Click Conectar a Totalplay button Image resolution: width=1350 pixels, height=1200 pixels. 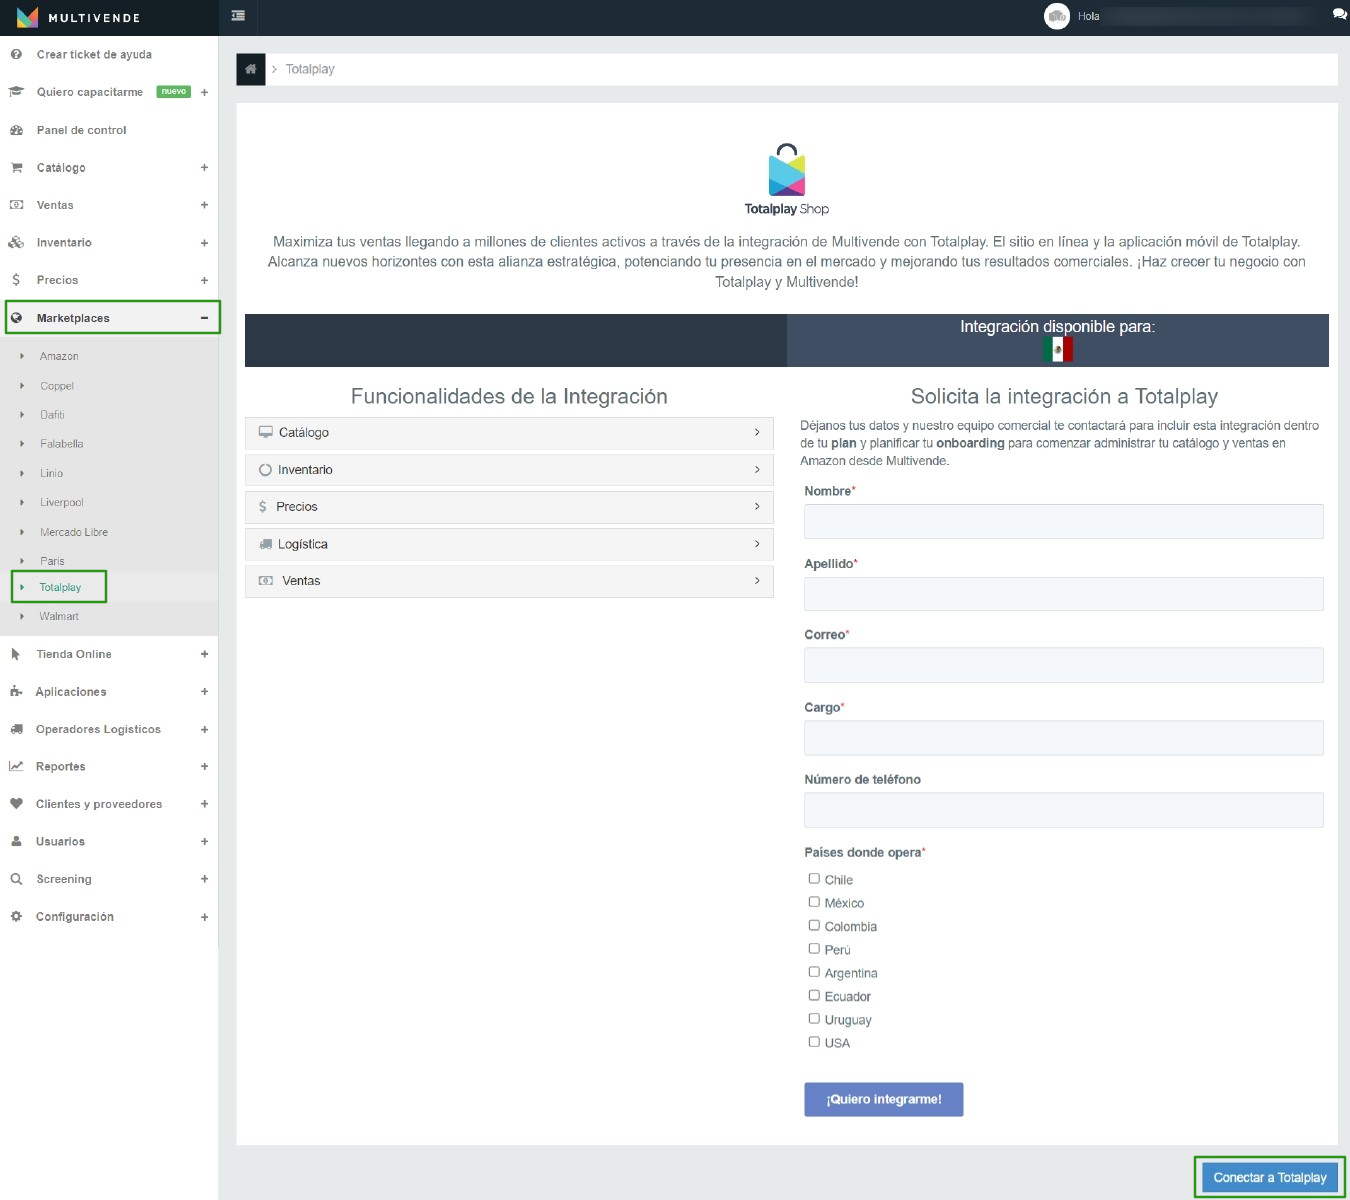(x=1270, y=1177)
